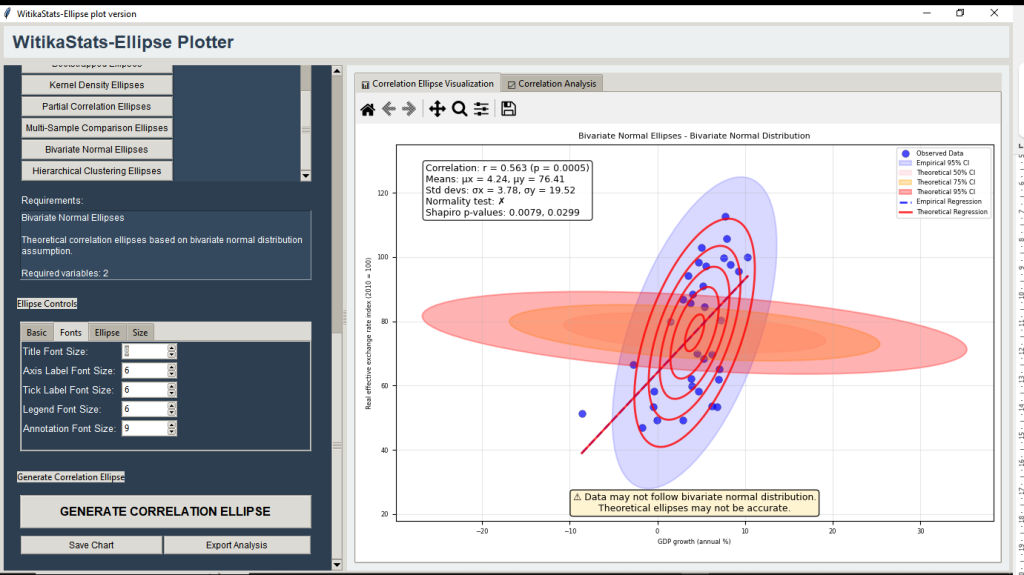This screenshot has width=1024, height=575.
Task: Click Empirical Regression legend entry
Action: coord(941,202)
